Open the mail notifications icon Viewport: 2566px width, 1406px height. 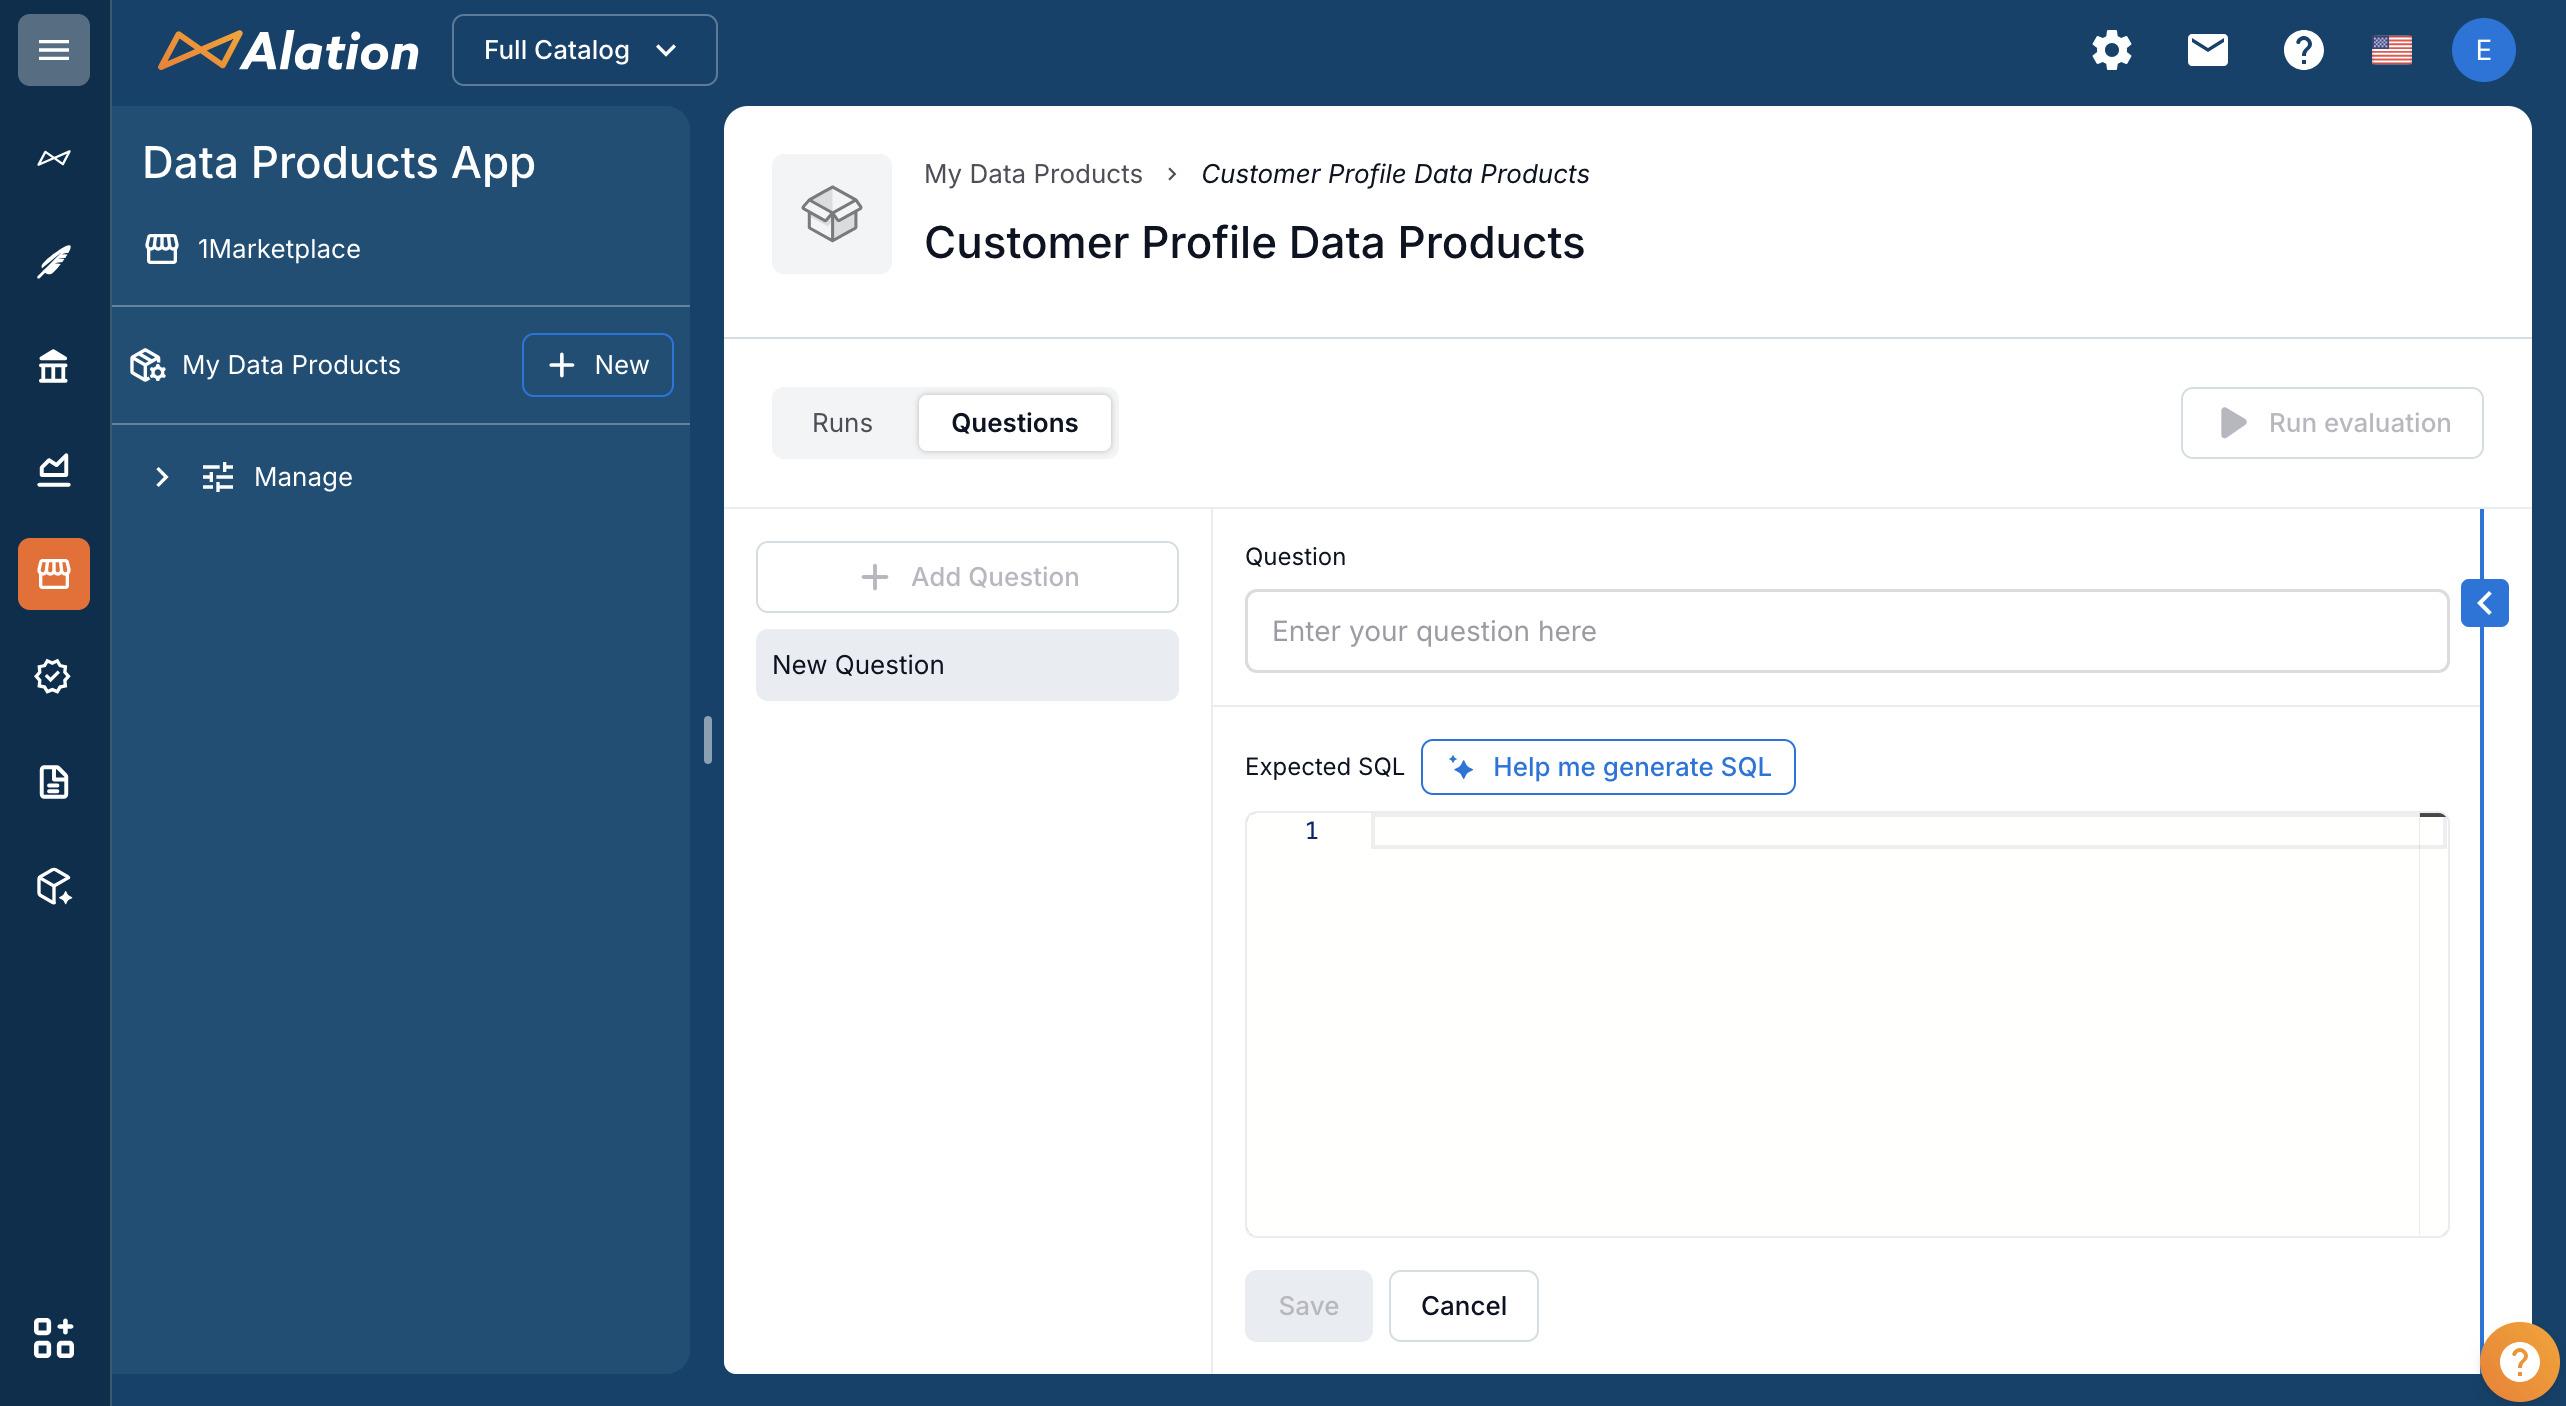pos(2207,49)
